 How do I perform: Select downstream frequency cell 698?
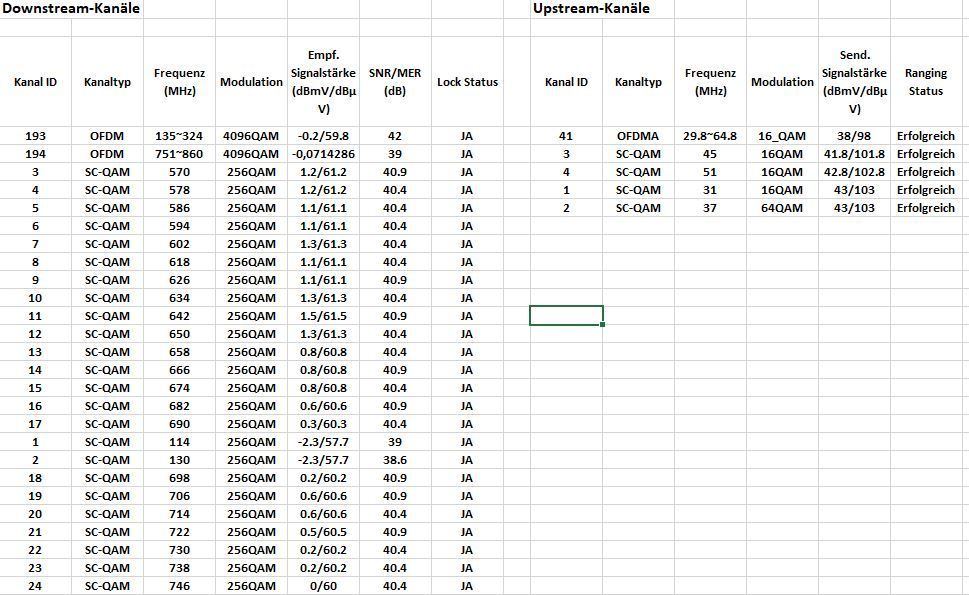179,478
